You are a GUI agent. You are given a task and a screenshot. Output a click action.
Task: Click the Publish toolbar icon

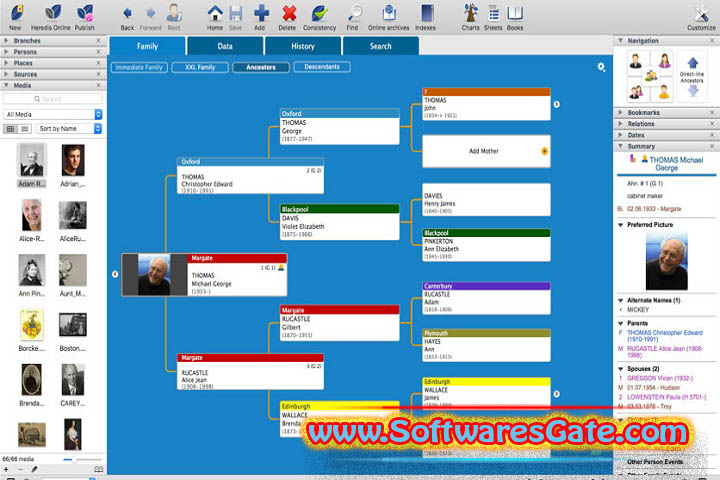[x=85, y=13]
